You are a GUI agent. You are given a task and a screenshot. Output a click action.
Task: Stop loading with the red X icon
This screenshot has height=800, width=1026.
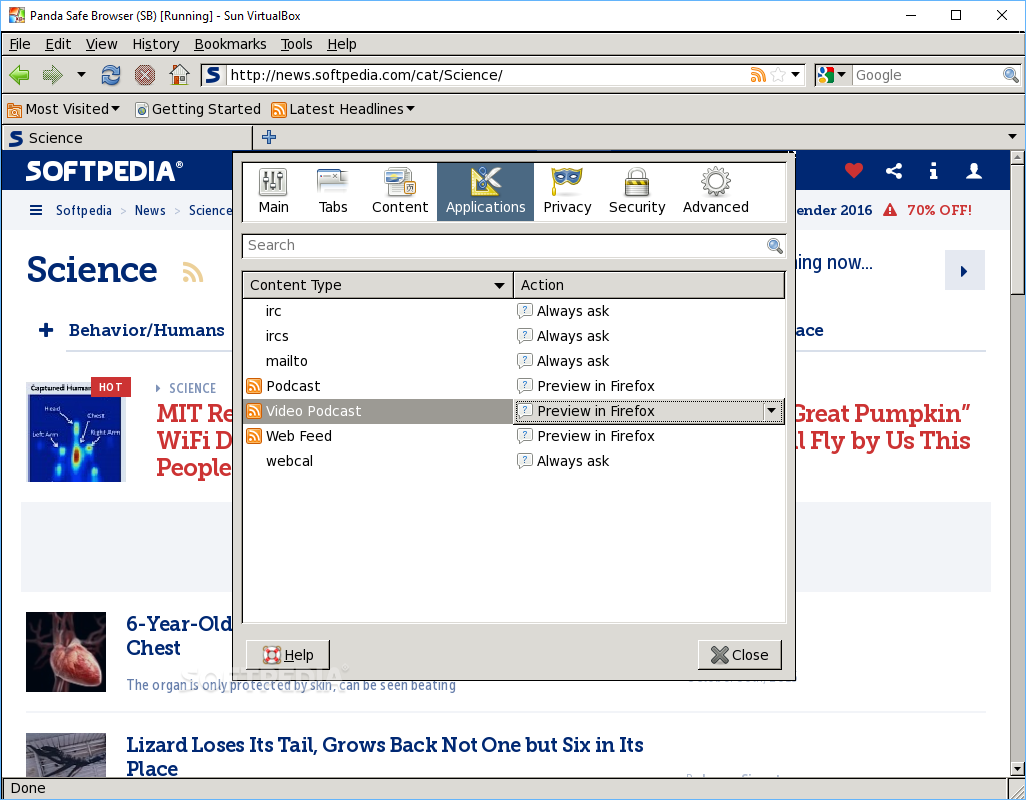(145, 75)
